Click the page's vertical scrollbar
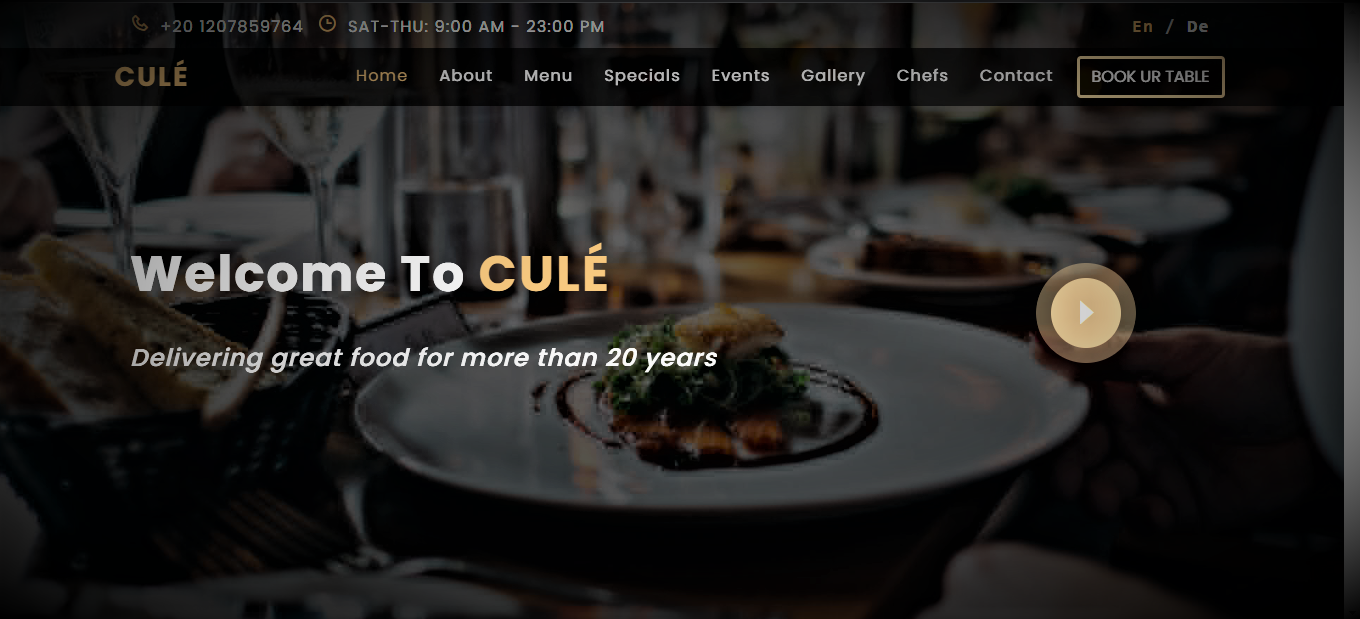 click(1351, 309)
